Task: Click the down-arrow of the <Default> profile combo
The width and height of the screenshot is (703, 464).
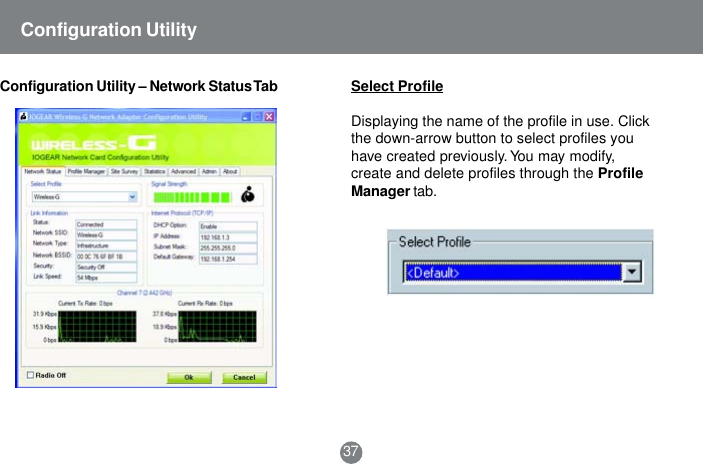Action: pyautogui.click(x=632, y=272)
